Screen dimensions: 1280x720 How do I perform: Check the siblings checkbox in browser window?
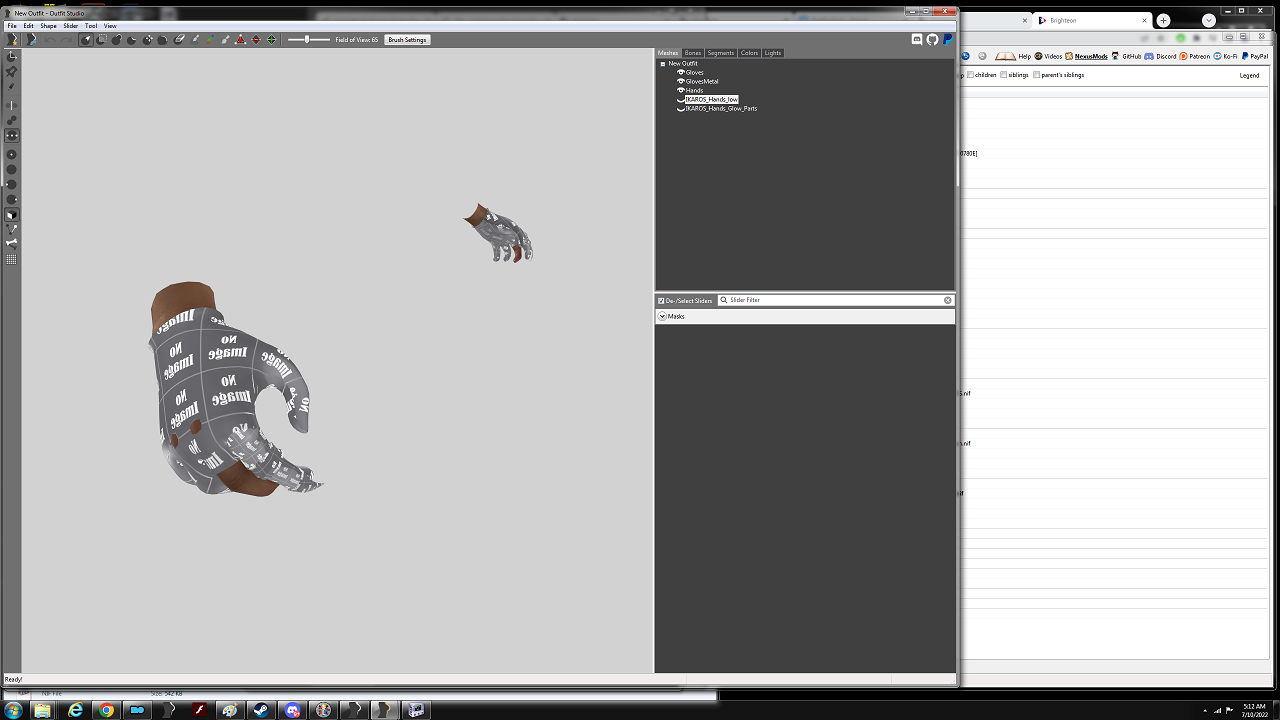click(1004, 75)
